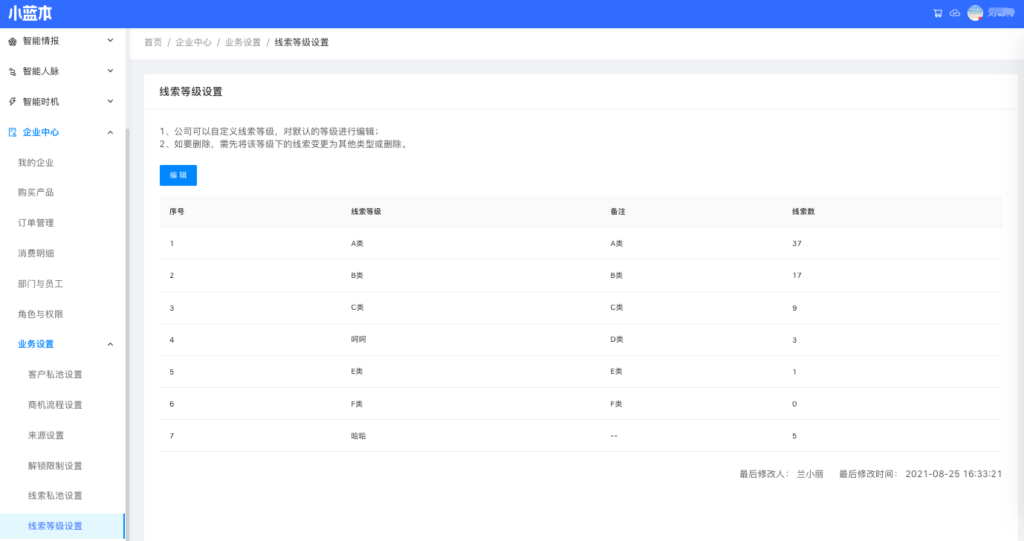Expand the 智能人脉 chevron arrow
Screen dimensions: 1024x541
110,71
